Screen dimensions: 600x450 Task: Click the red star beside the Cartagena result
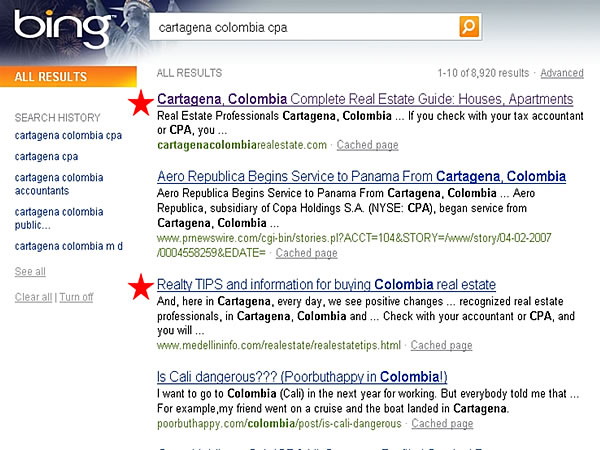(x=142, y=101)
